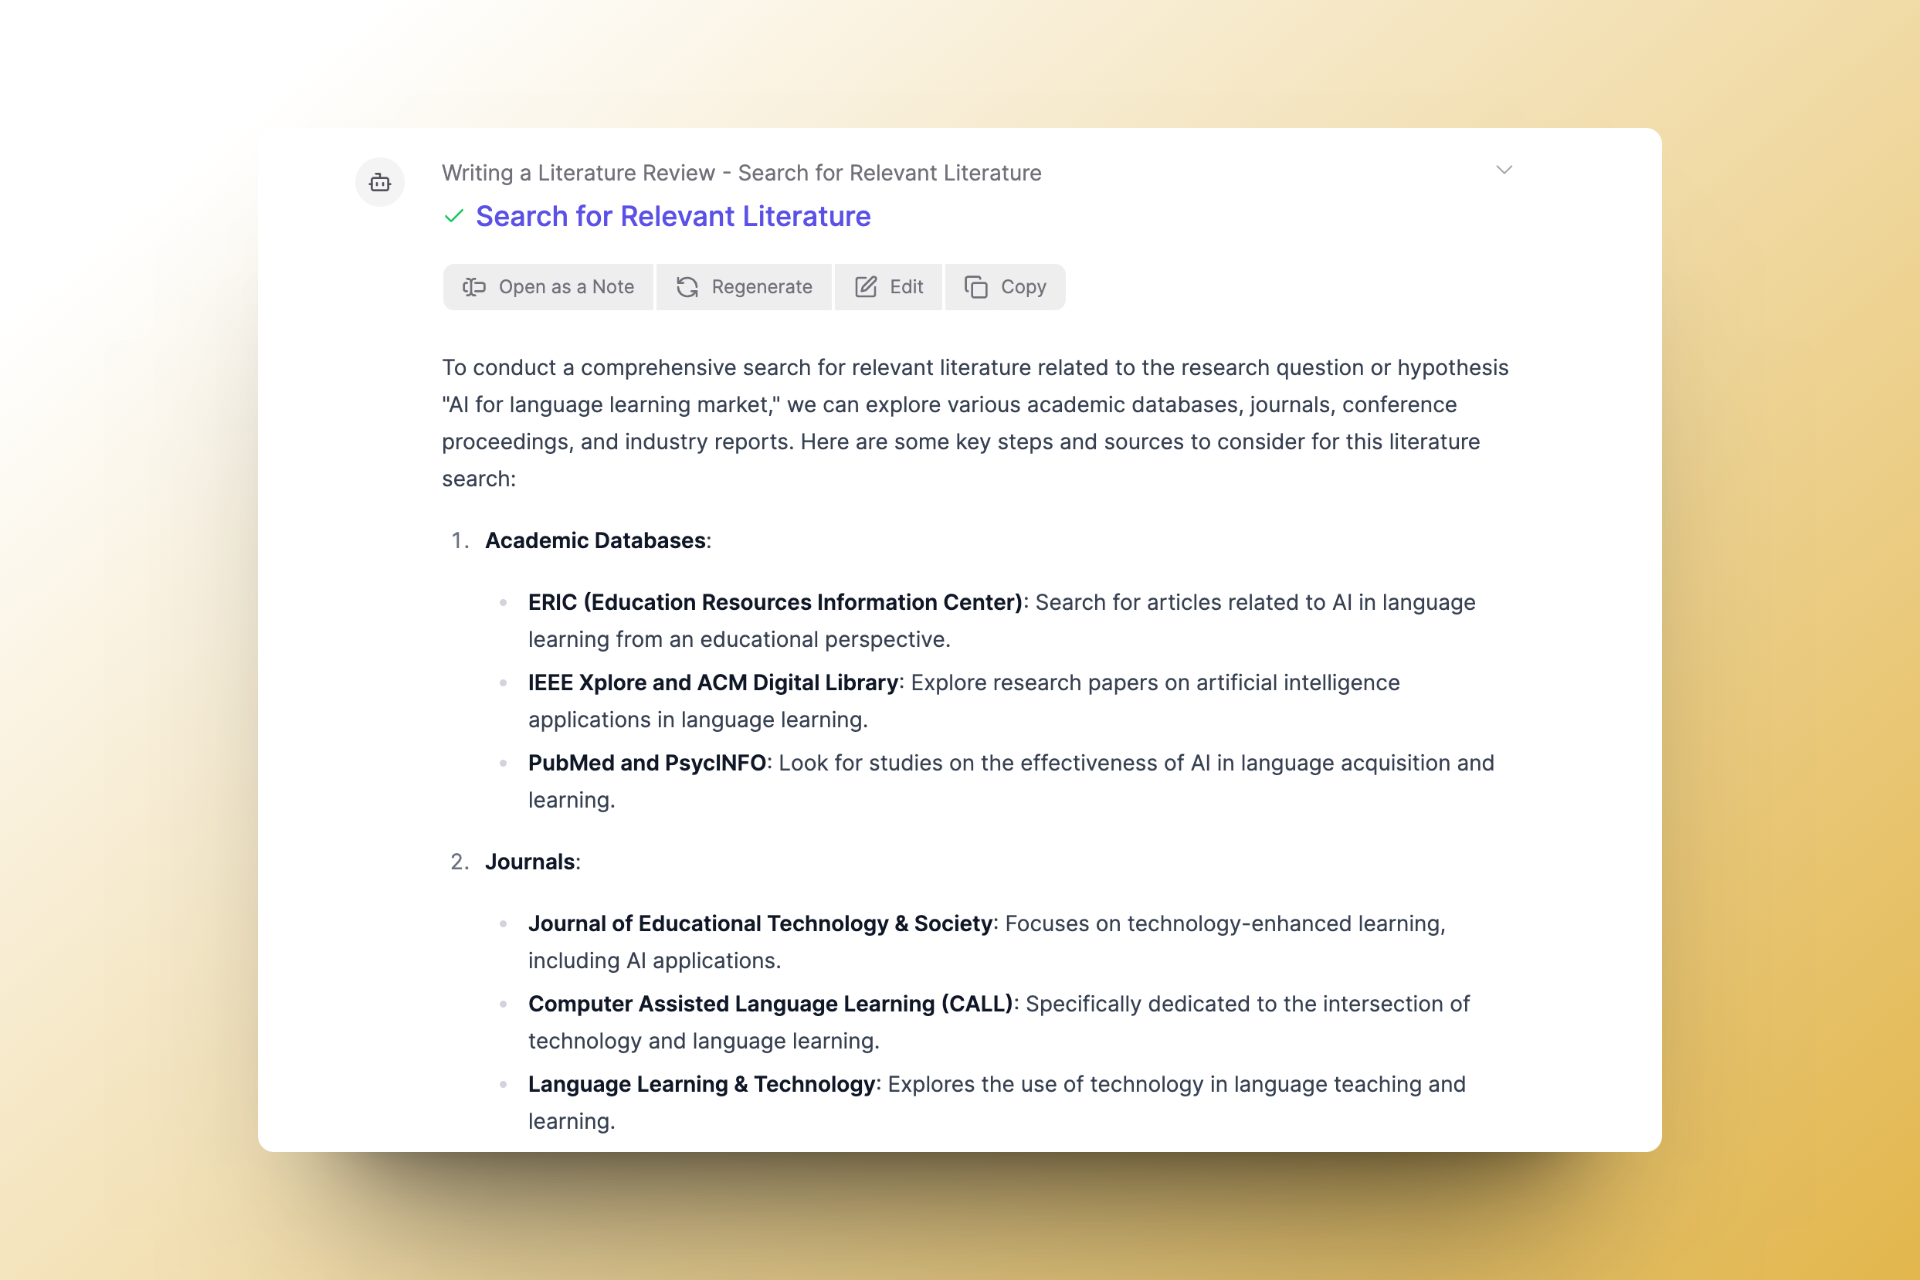The height and width of the screenshot is (1280, 1920).
Task: Open the purple Search for Relevant Literature heading
Action: (673, 216)
